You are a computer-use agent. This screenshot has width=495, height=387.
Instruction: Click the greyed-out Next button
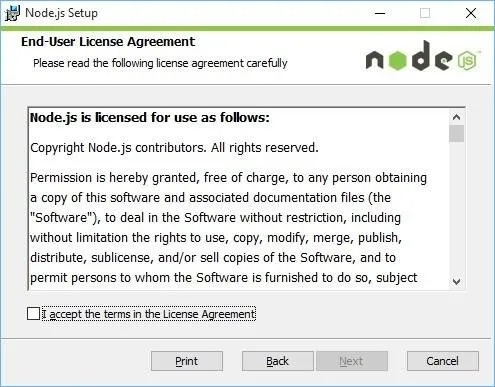(351, 361)
